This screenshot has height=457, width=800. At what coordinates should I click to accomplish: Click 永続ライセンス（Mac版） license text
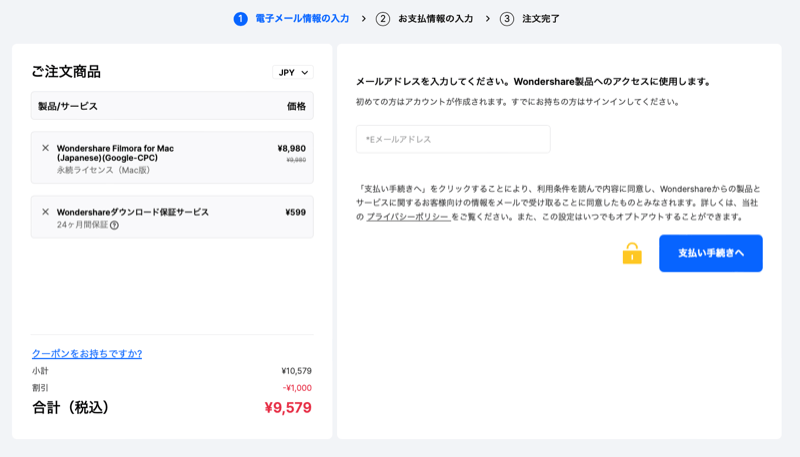(x=103, y=170)
